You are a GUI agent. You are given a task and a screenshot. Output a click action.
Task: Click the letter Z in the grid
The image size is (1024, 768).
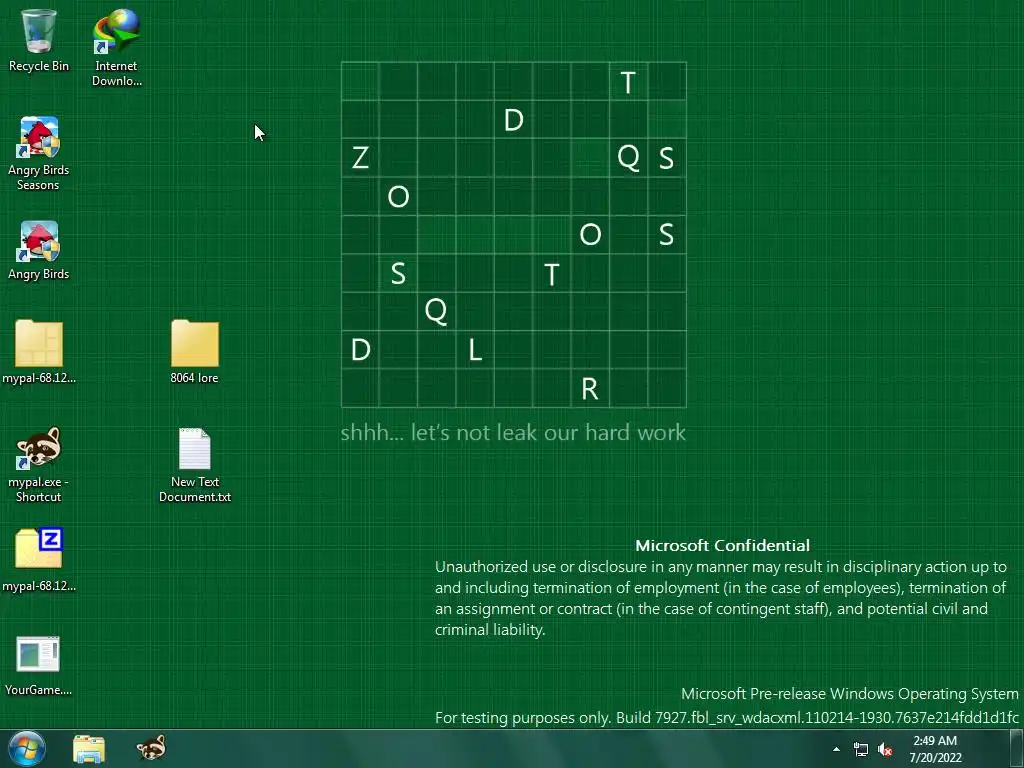pos(360,158)
